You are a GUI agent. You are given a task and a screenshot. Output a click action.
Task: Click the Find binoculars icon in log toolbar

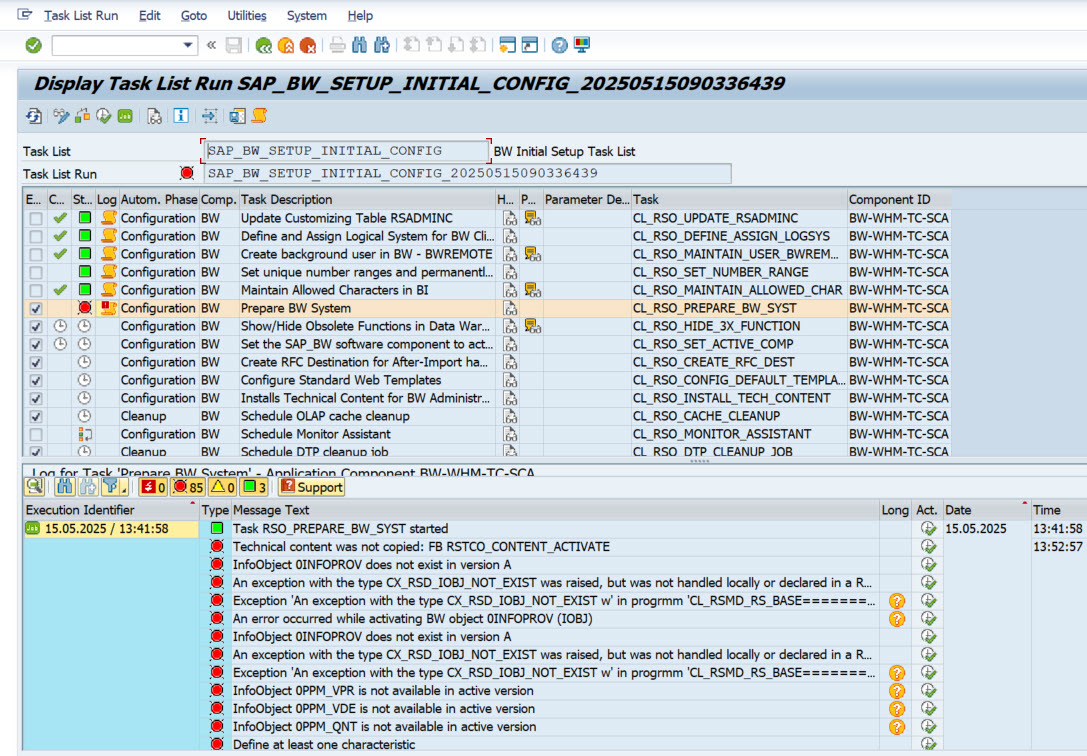click(x=64, y=487)
